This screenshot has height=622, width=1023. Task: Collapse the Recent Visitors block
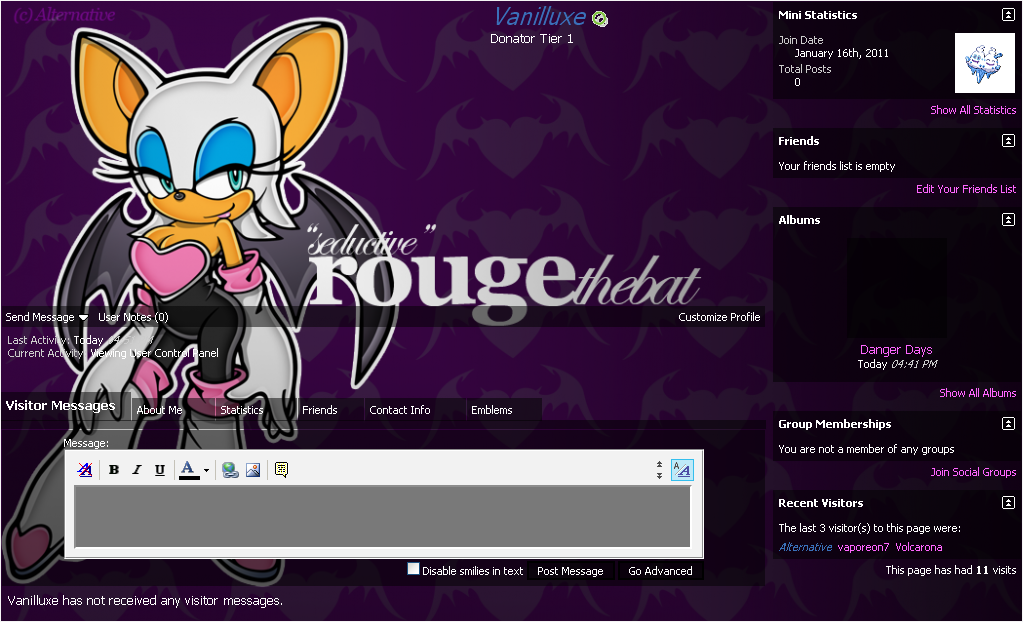pyautogui.click(x=1008, y=503)
